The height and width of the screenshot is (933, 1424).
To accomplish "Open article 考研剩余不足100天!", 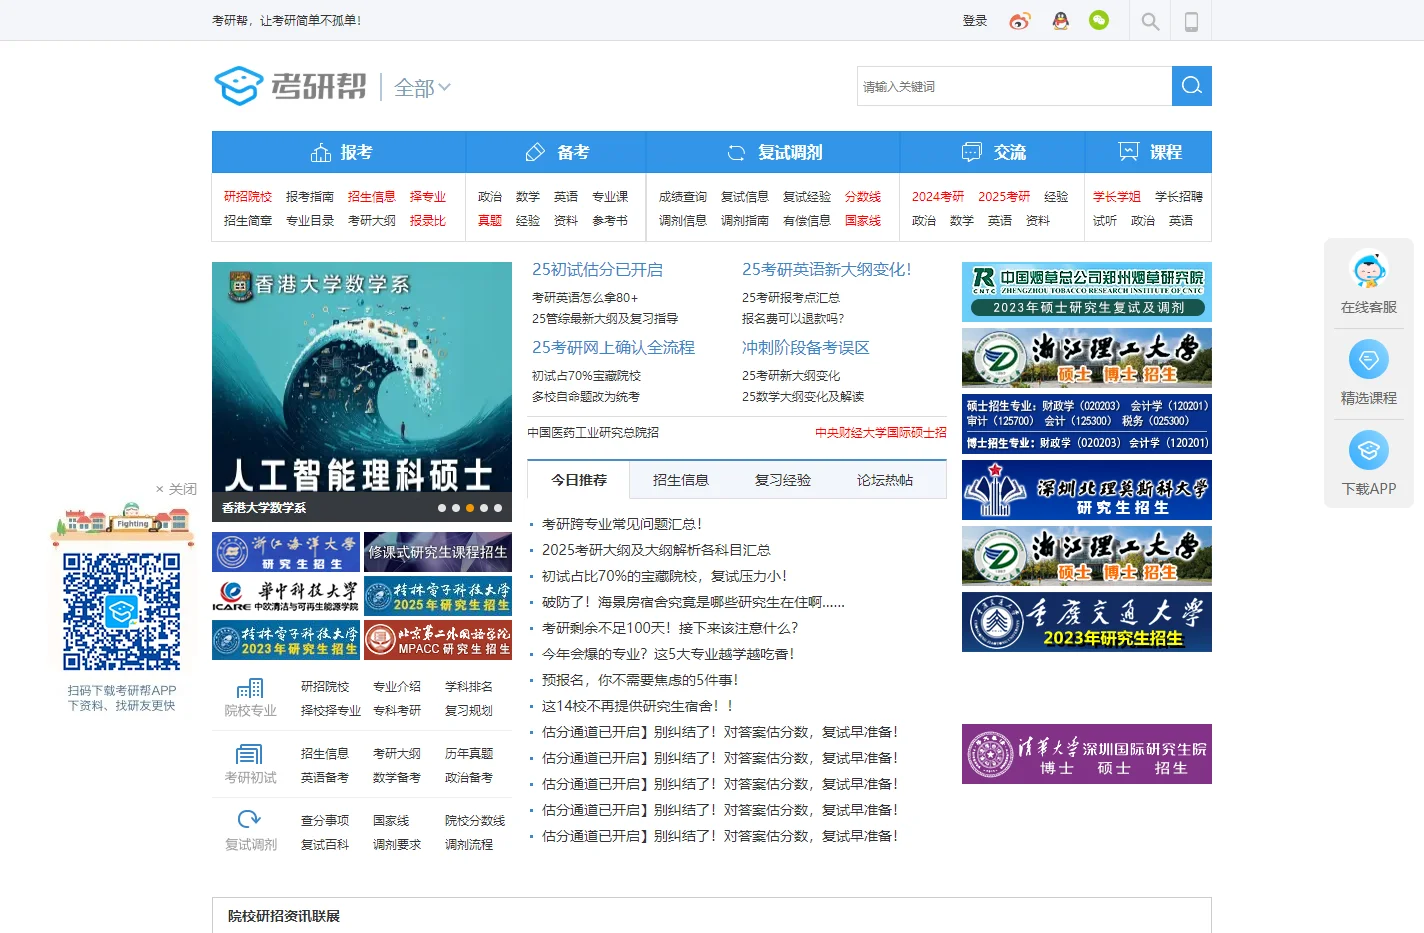I will click(670, 628).
